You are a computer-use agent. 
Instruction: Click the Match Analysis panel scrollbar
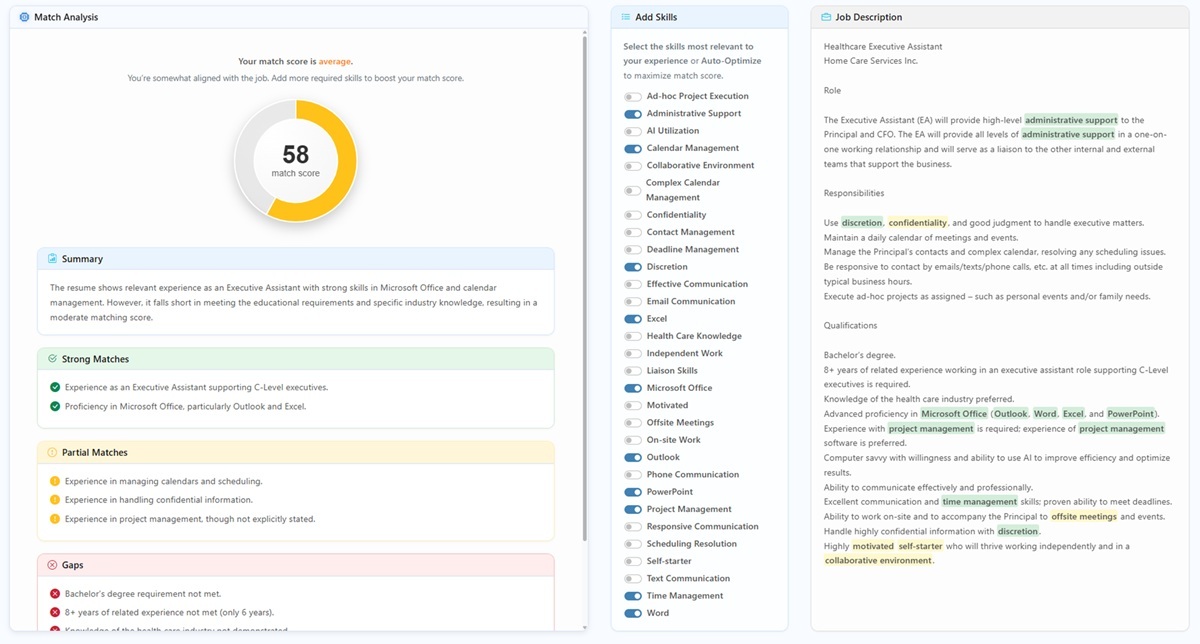[583, 300]
